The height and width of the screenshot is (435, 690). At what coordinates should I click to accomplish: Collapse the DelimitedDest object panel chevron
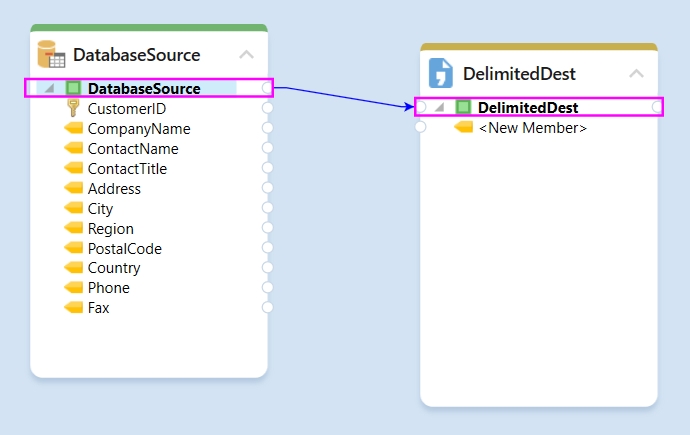pyautogui.click(x=636, y=74)
